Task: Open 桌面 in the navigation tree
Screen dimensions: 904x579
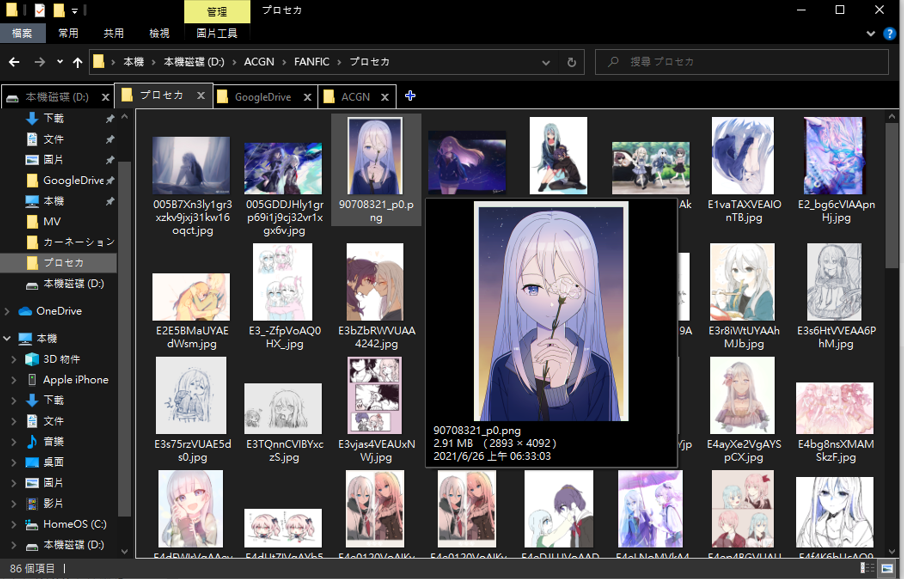Action: (x=53, y=463)
